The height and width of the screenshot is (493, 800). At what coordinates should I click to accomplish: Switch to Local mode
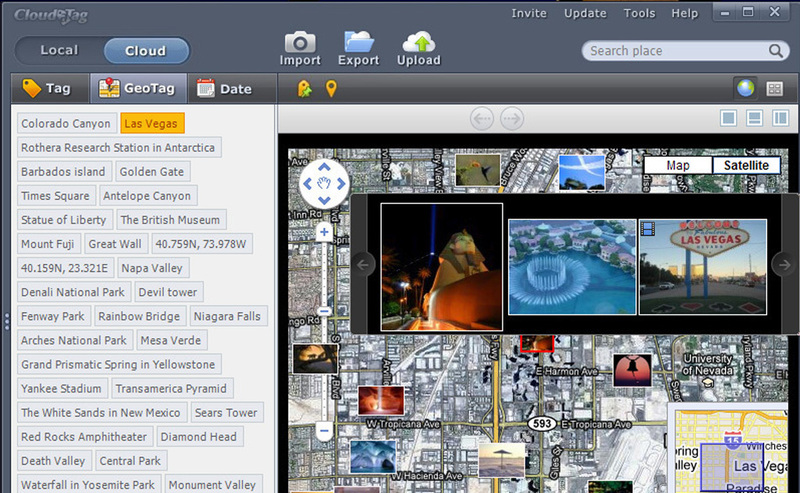click(59, 50)
